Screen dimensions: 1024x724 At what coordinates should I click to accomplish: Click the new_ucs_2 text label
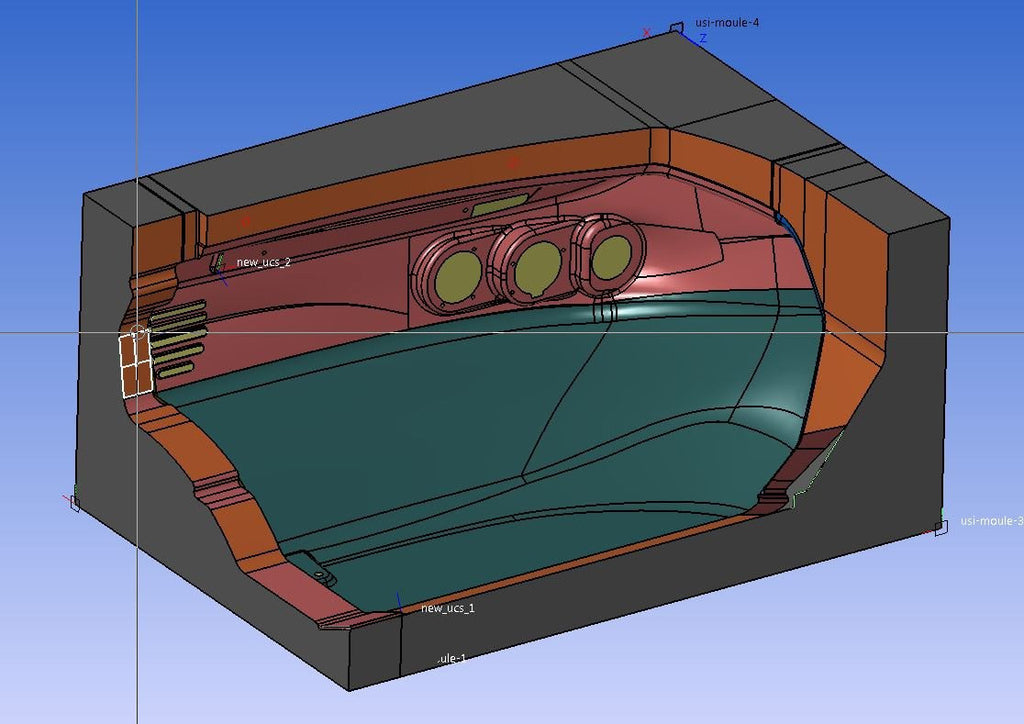264,263
